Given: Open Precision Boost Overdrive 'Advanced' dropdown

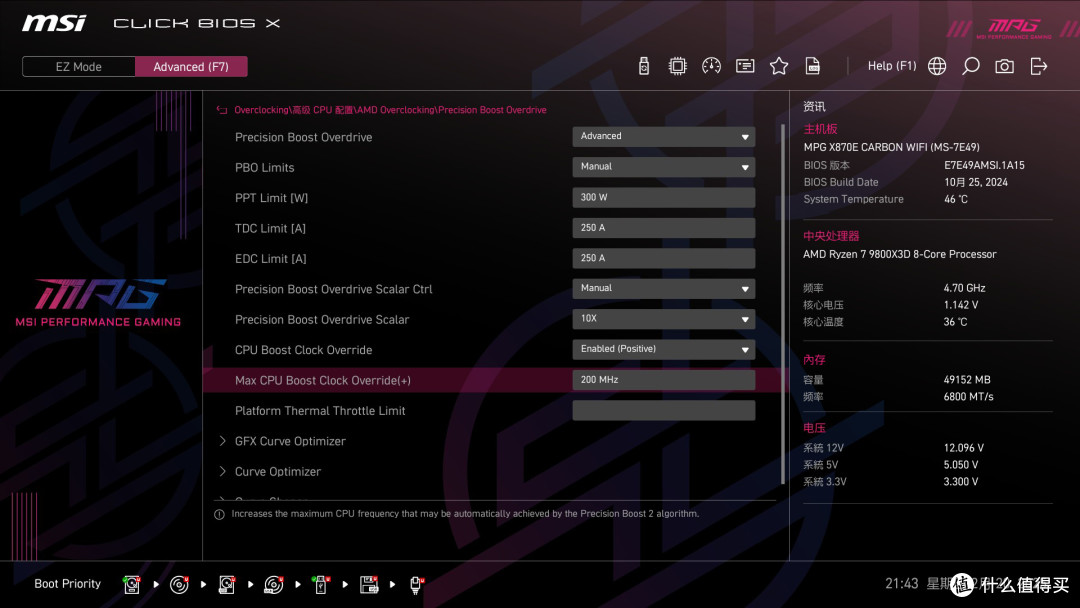Looking at the screenshot, I should (663, 136).
